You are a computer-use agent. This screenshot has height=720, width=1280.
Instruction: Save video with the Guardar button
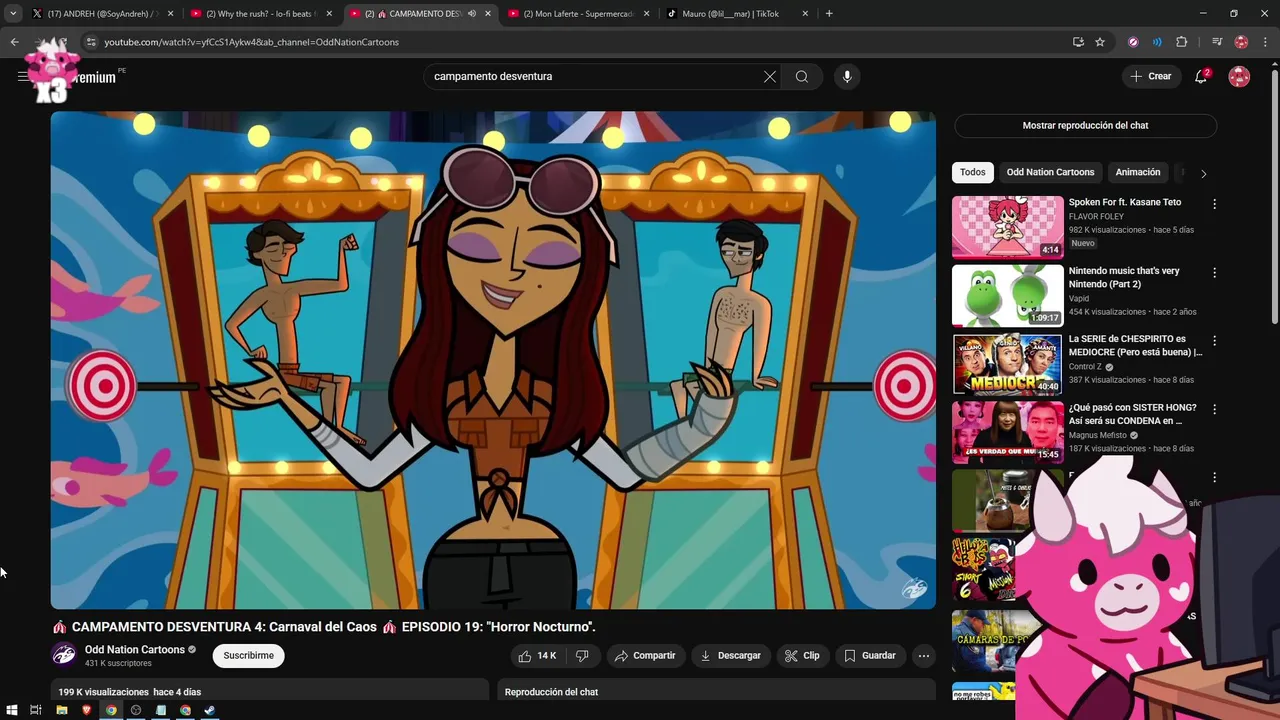tap(870, 656)
